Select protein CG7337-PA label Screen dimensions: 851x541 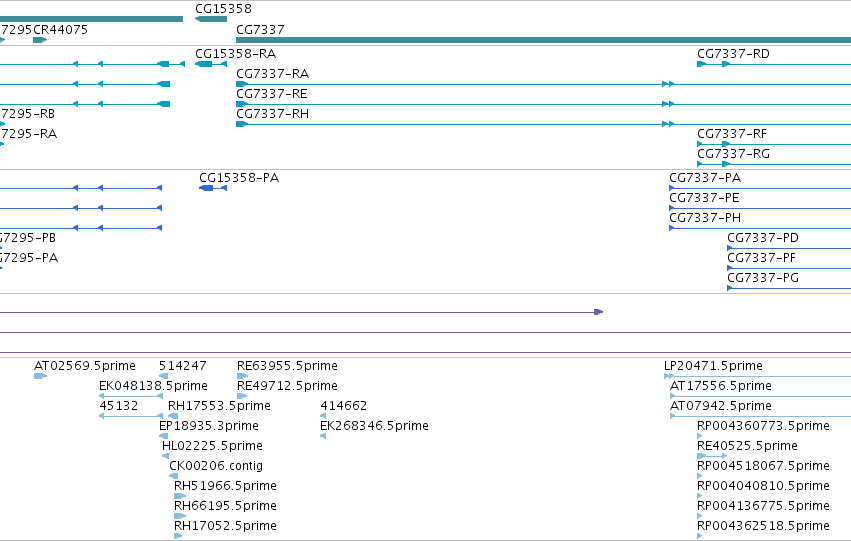pyautogui.click(x=705, y=178)
